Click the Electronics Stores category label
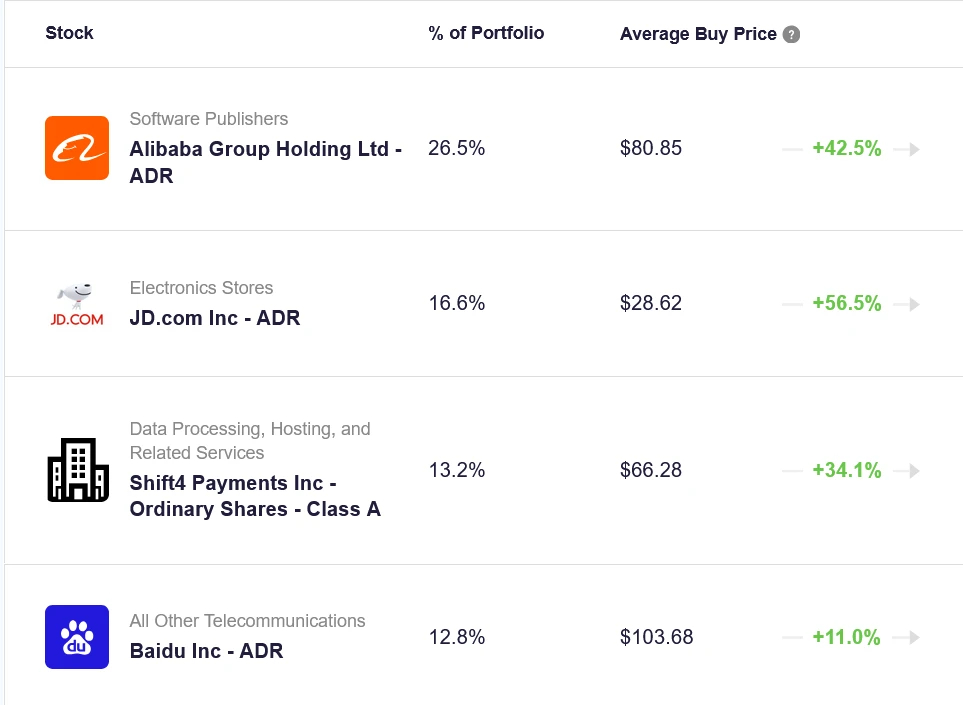Viewport: 963px width, 705px height. (201, 288)
